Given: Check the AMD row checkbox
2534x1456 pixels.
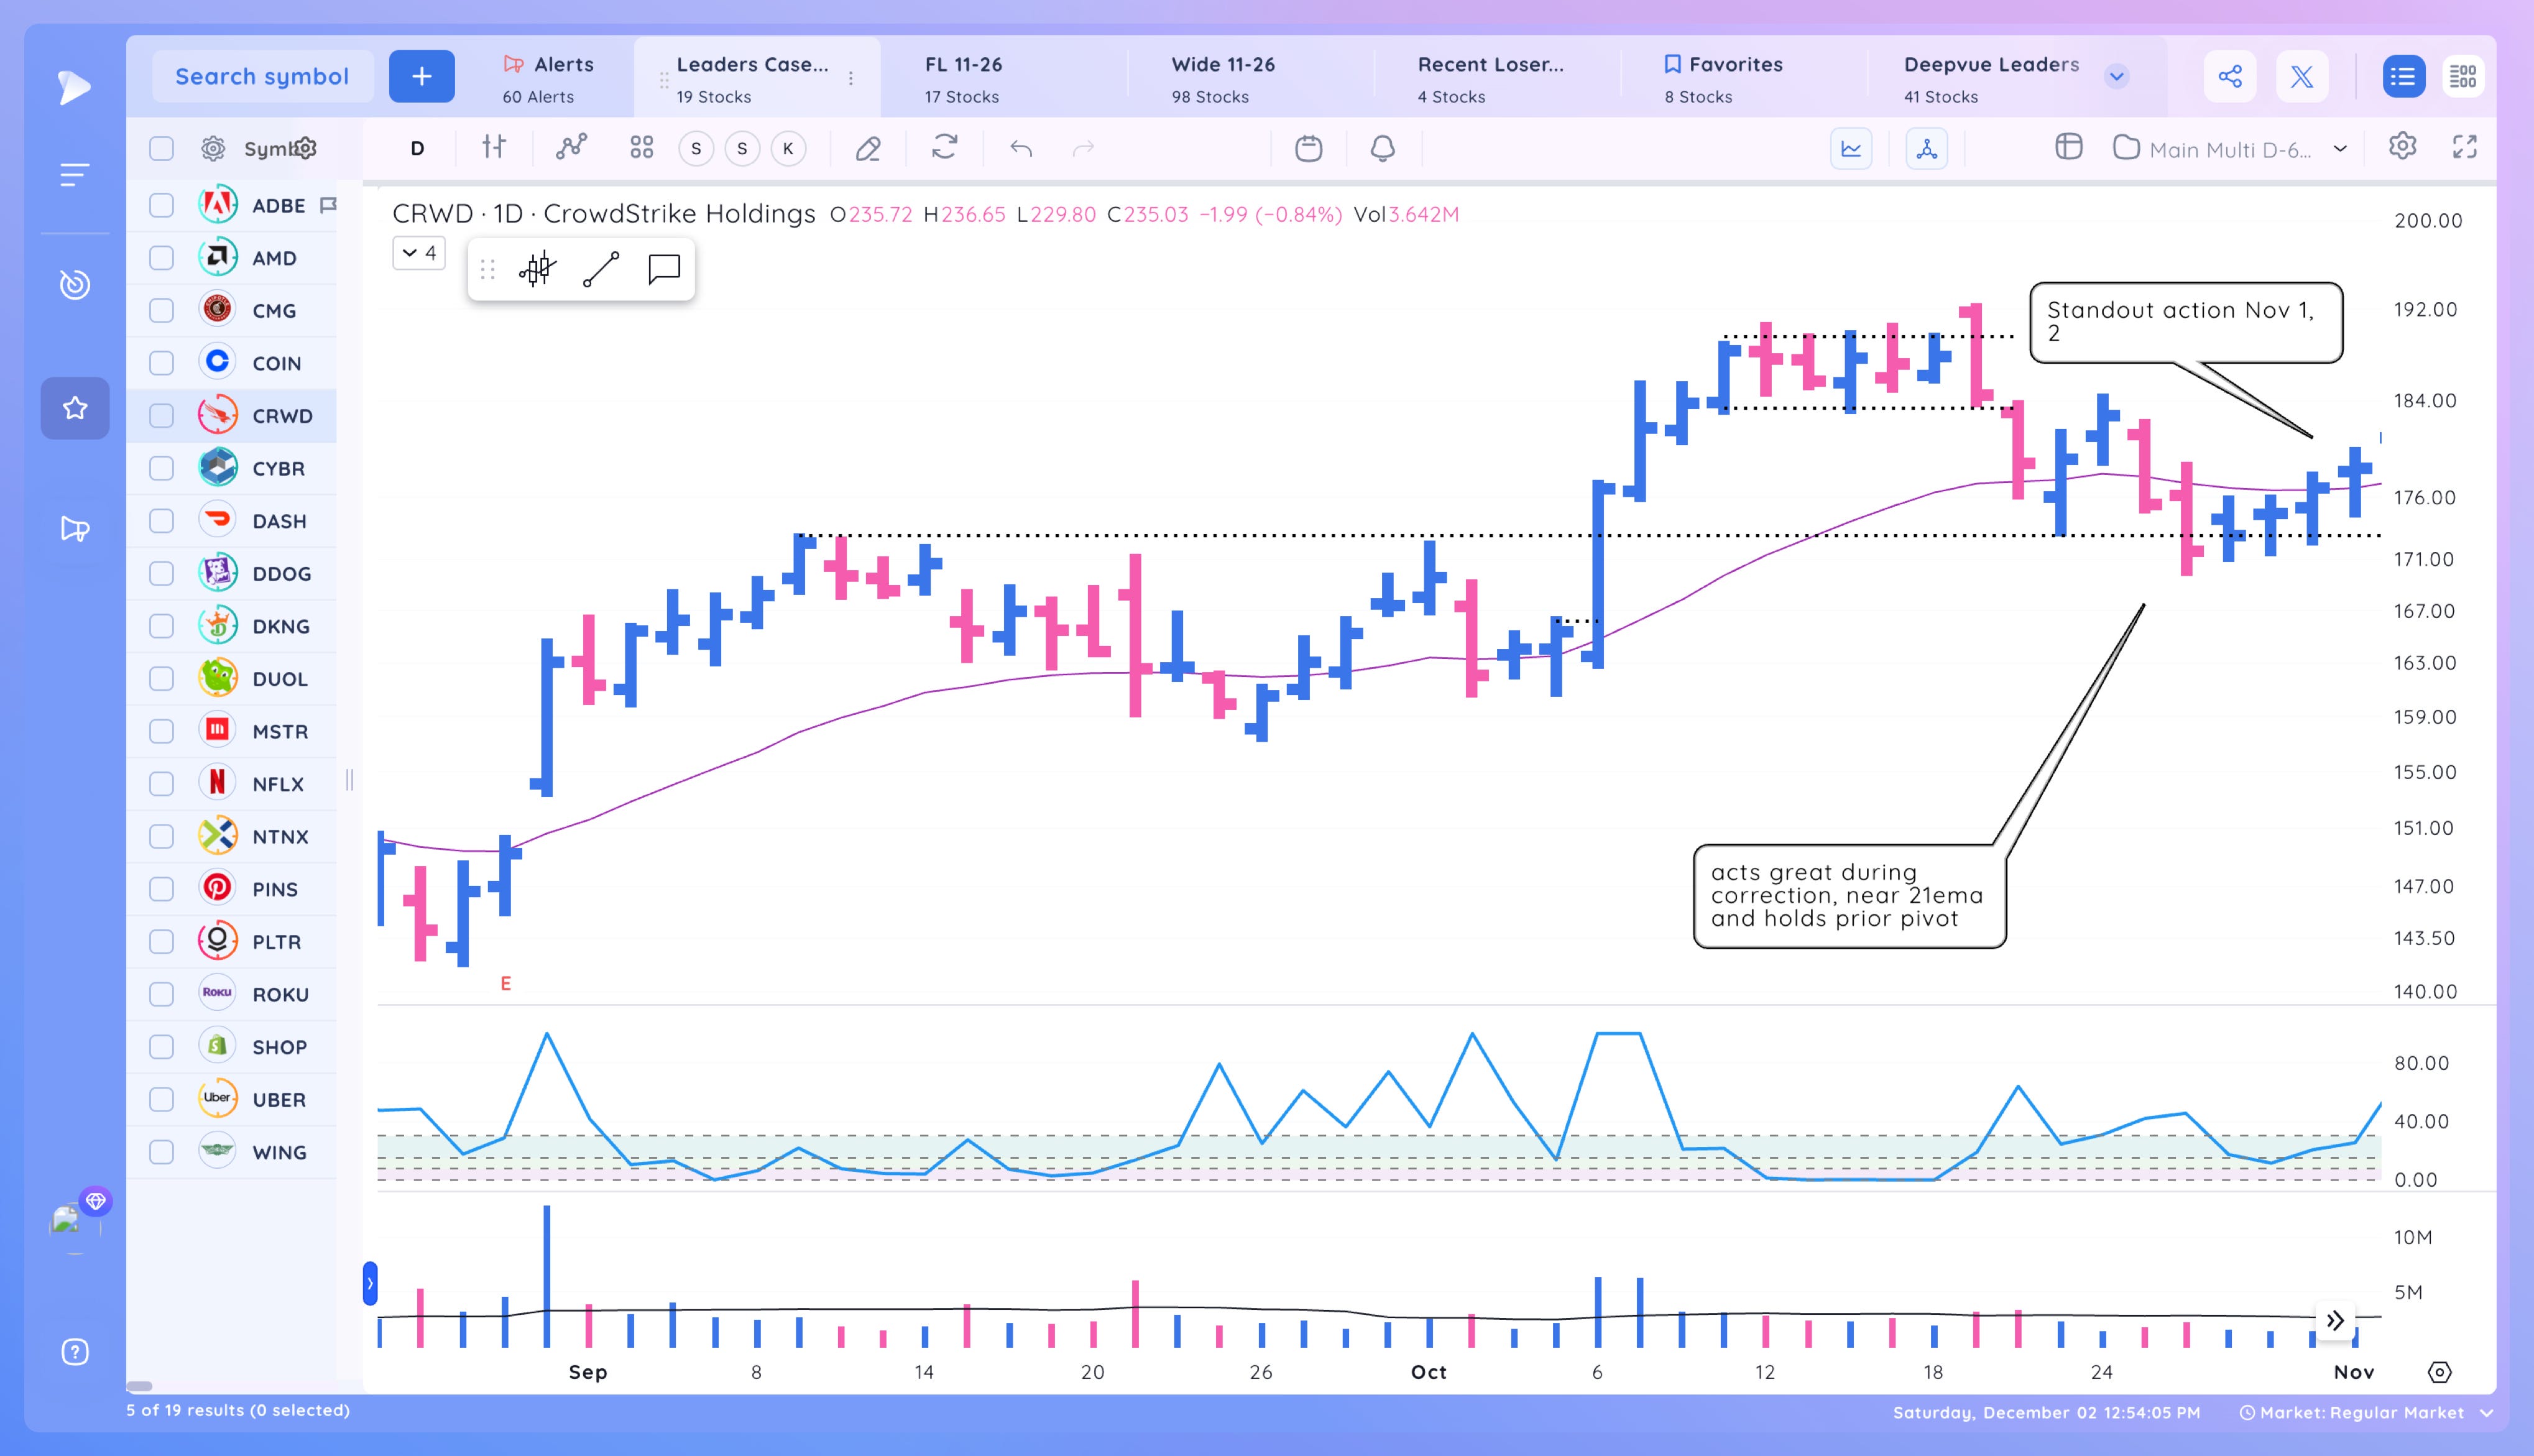Looking at the screenshot, I should tap(161, 258).
